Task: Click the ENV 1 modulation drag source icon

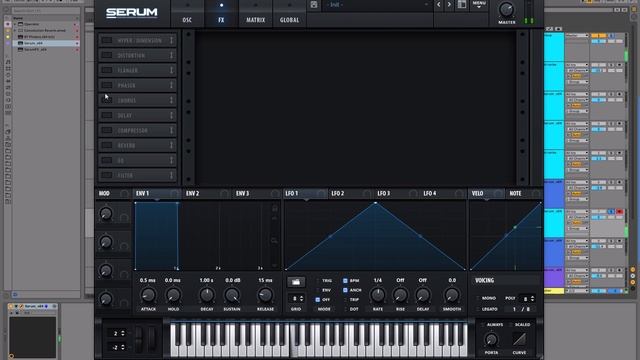Action: pos(175,193)
